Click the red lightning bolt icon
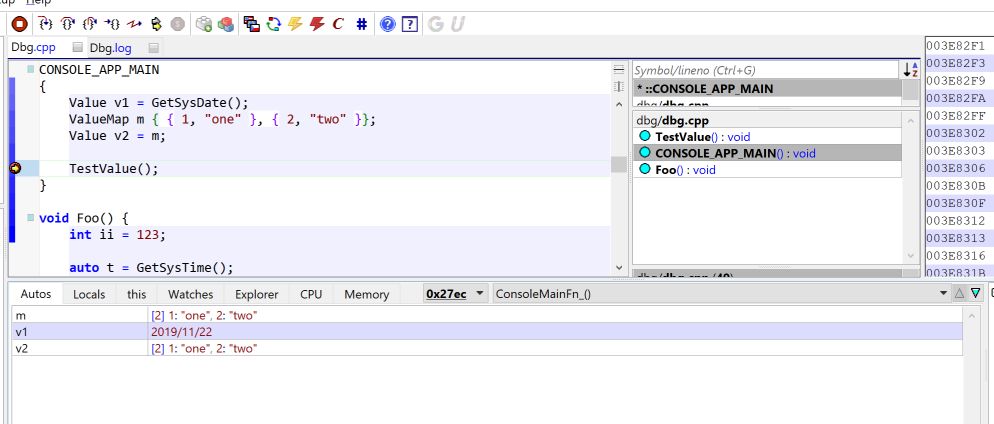 [x=316, y=24]
